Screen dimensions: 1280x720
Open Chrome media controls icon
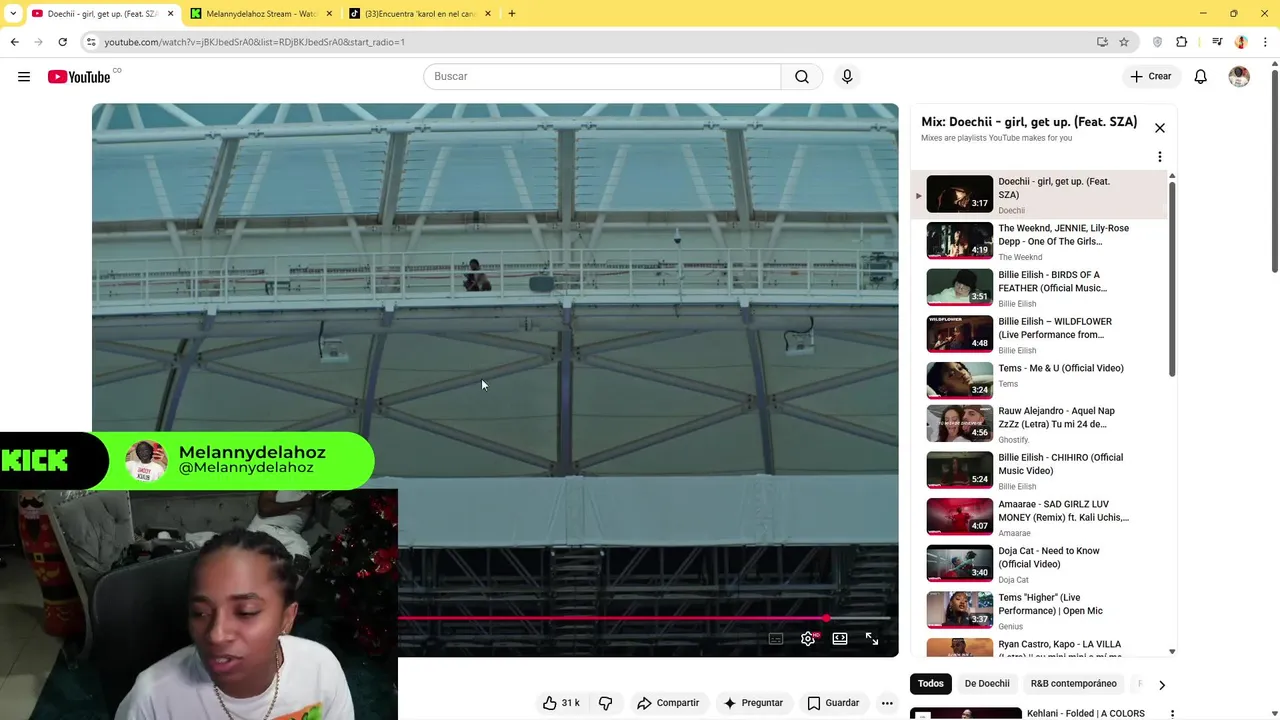(1217, 42)
